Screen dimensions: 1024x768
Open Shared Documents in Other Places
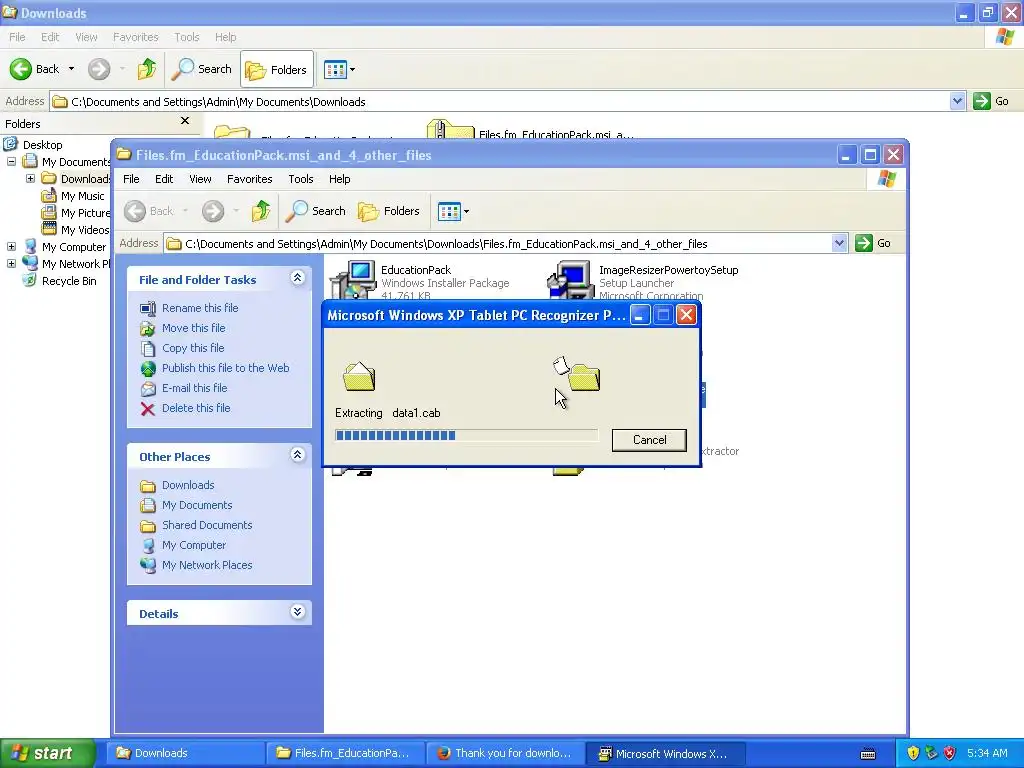[x=207, y=525]
